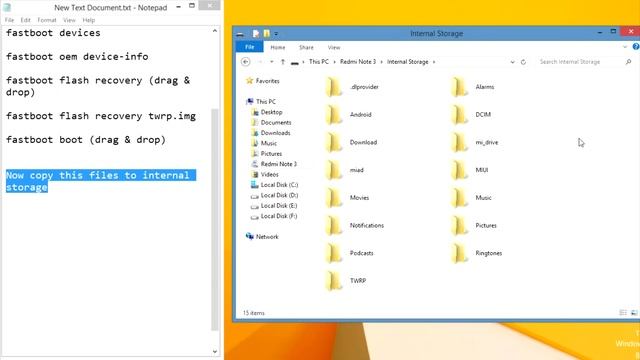Select the mi_drive folder

[x=475, y=142]
